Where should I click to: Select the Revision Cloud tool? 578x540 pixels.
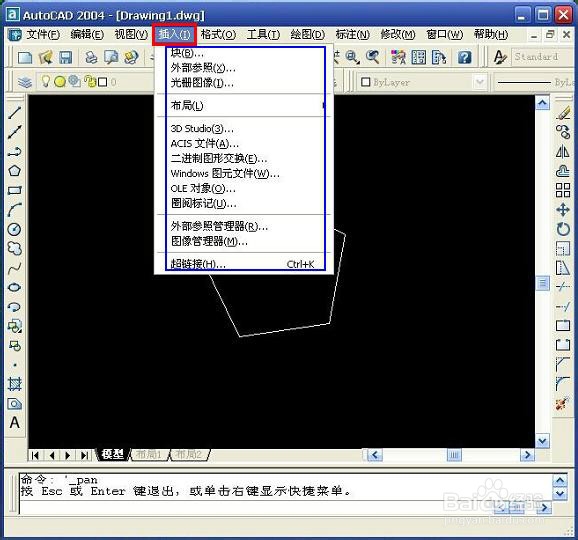tap(14, 248)
